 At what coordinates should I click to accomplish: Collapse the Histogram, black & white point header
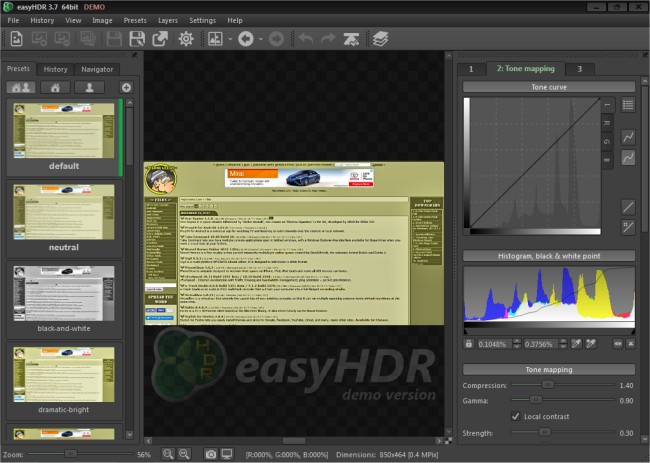(548, 256)
